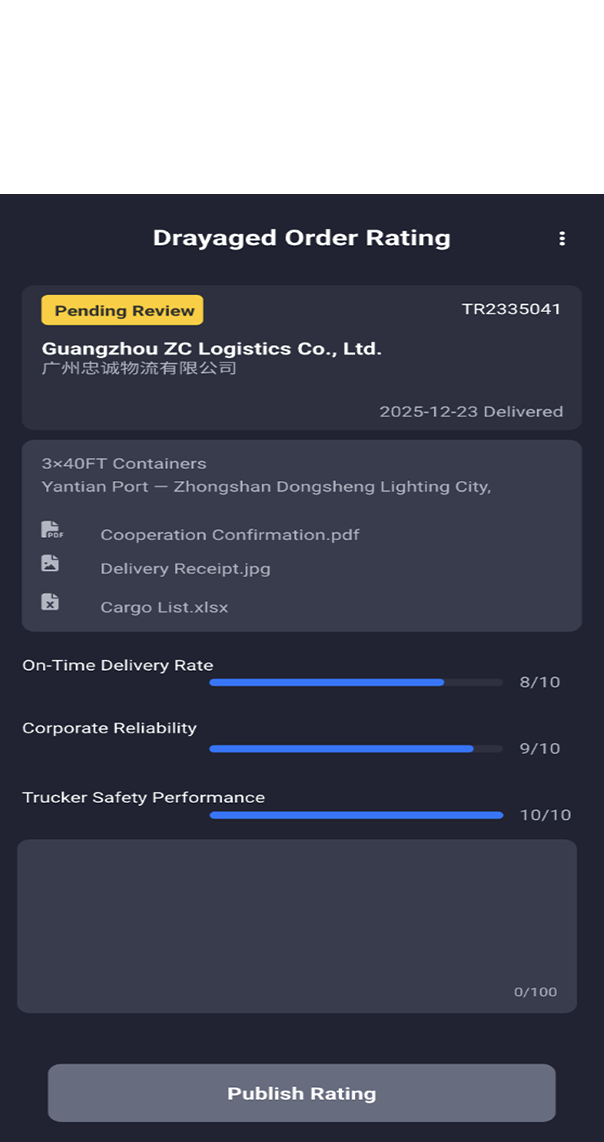This screenshot has height=1142, width=604.
Task: Click the Yantian Port route text
Action: click(x=266, y=487)
